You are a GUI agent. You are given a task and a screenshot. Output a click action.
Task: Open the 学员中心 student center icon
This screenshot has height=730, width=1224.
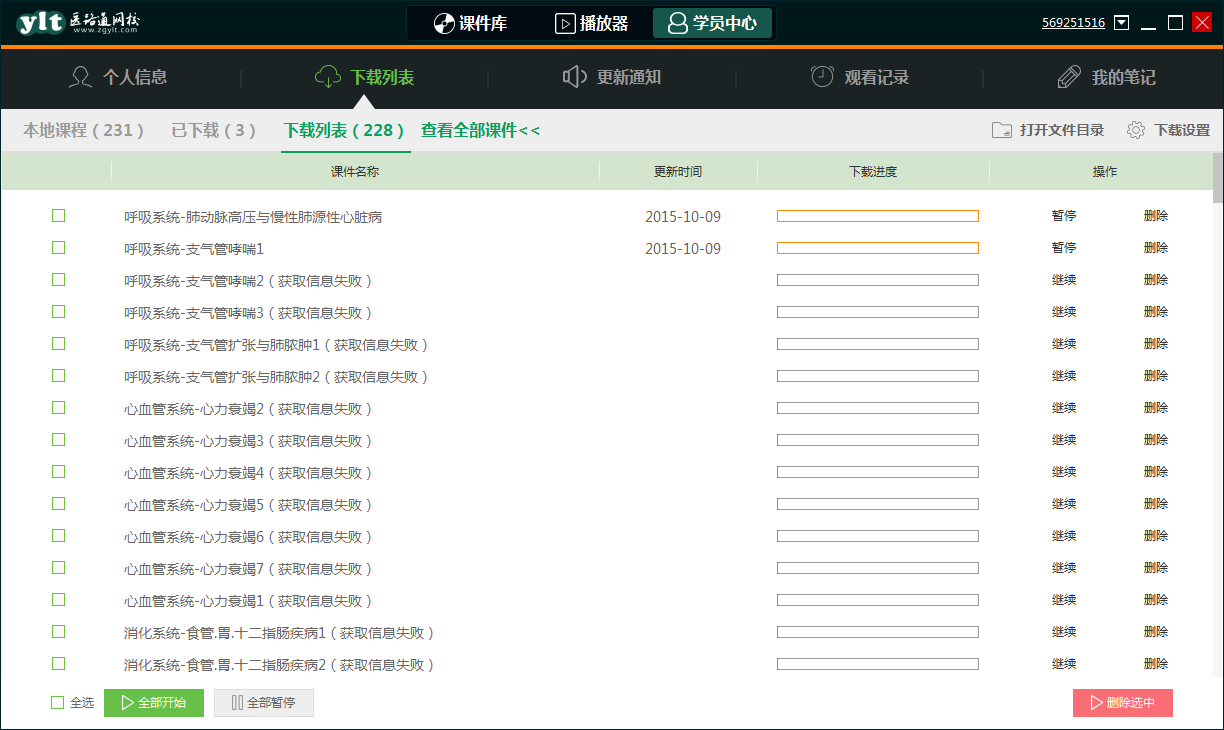(x=678, y=23)
